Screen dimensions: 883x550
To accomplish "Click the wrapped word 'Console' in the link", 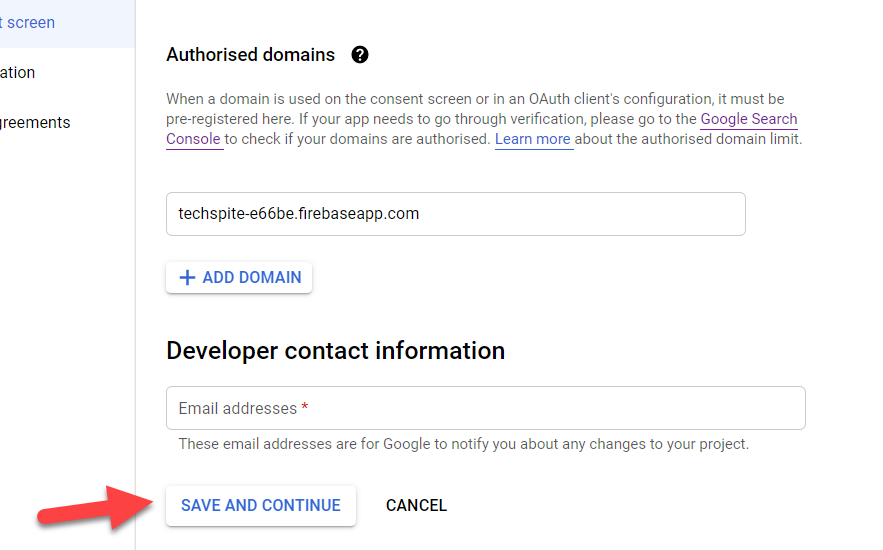I will click(x=193, y=139).
